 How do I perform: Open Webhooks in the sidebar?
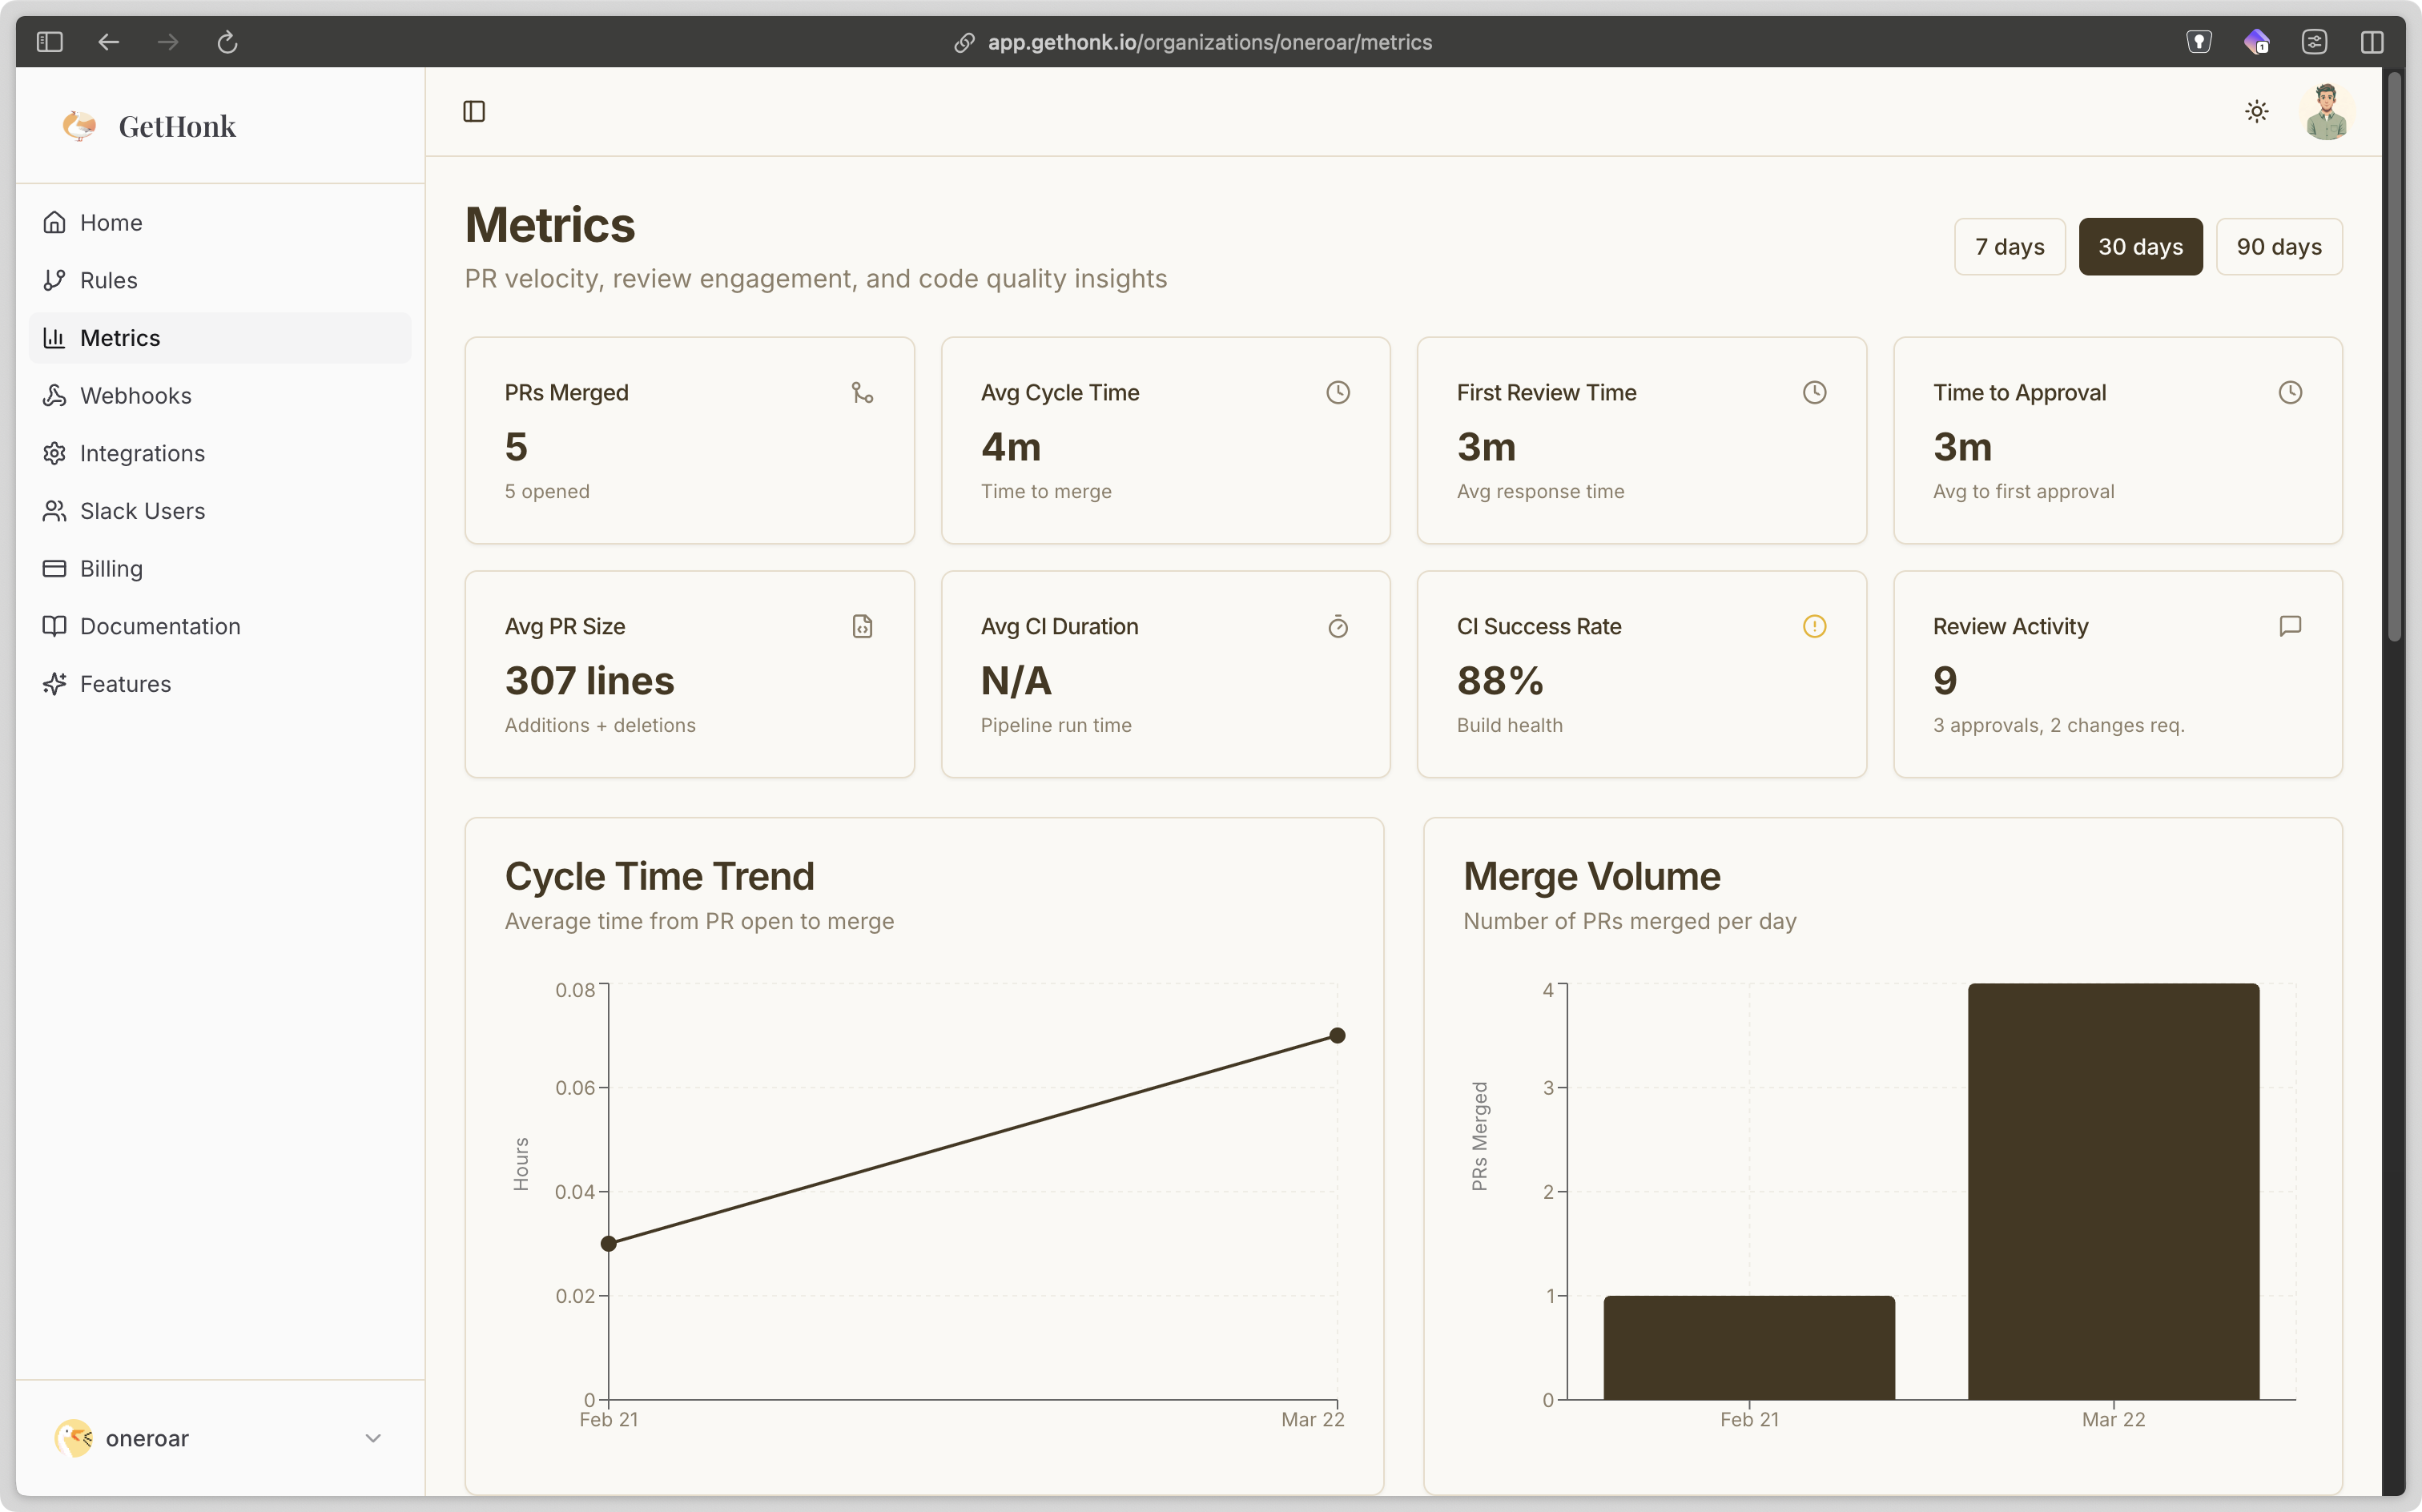(220, 395)
